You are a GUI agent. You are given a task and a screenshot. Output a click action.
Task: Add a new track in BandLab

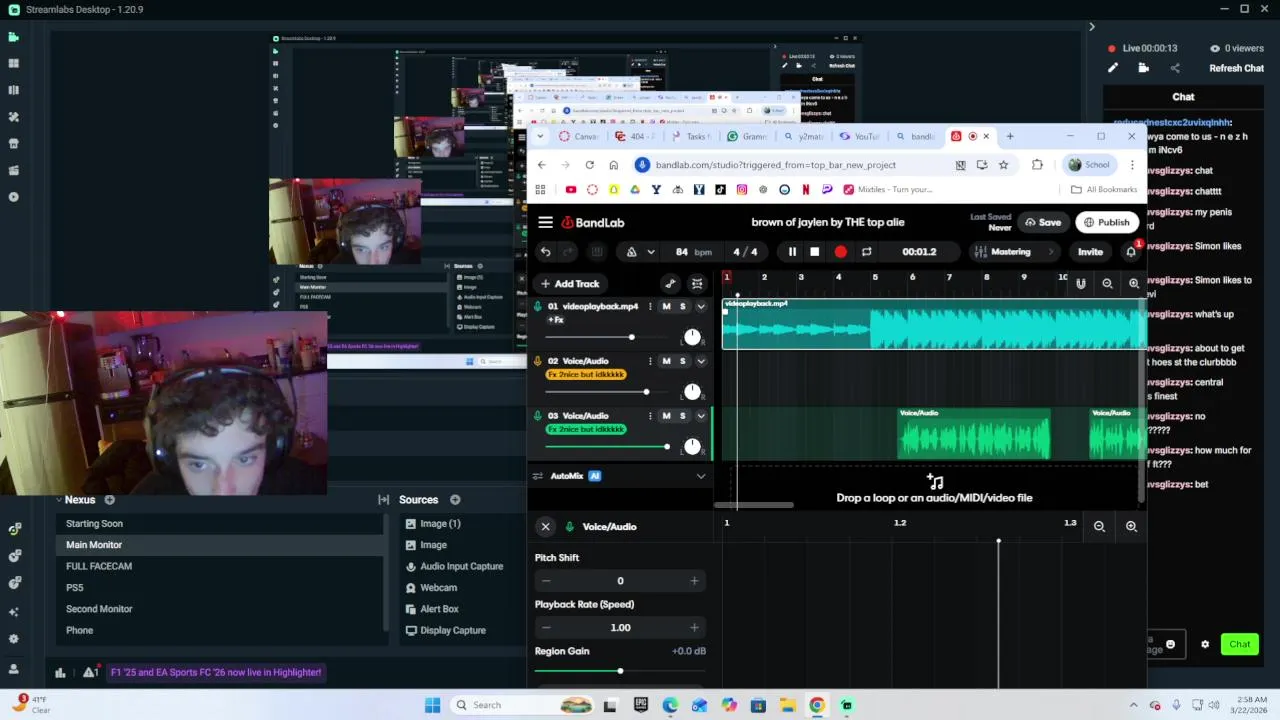(x=569, y=284)
